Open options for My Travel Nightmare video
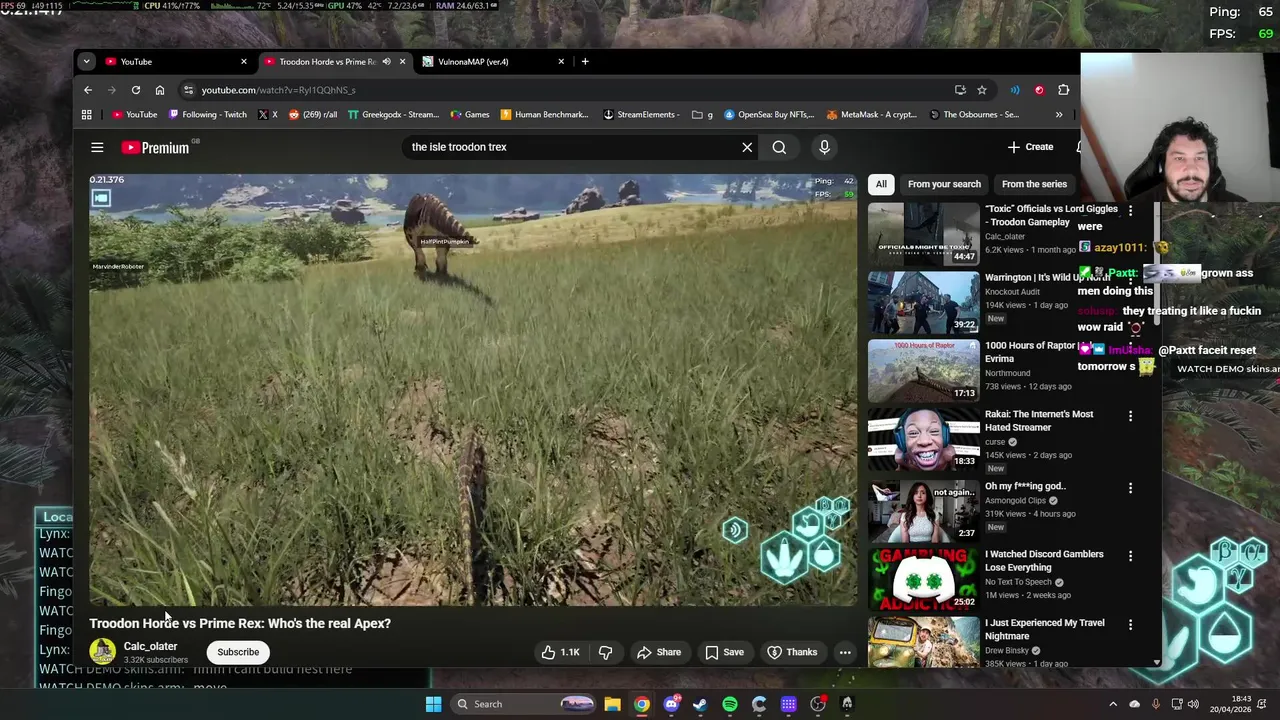Screen dimensions: 1280x720 tap(1130, 625)
